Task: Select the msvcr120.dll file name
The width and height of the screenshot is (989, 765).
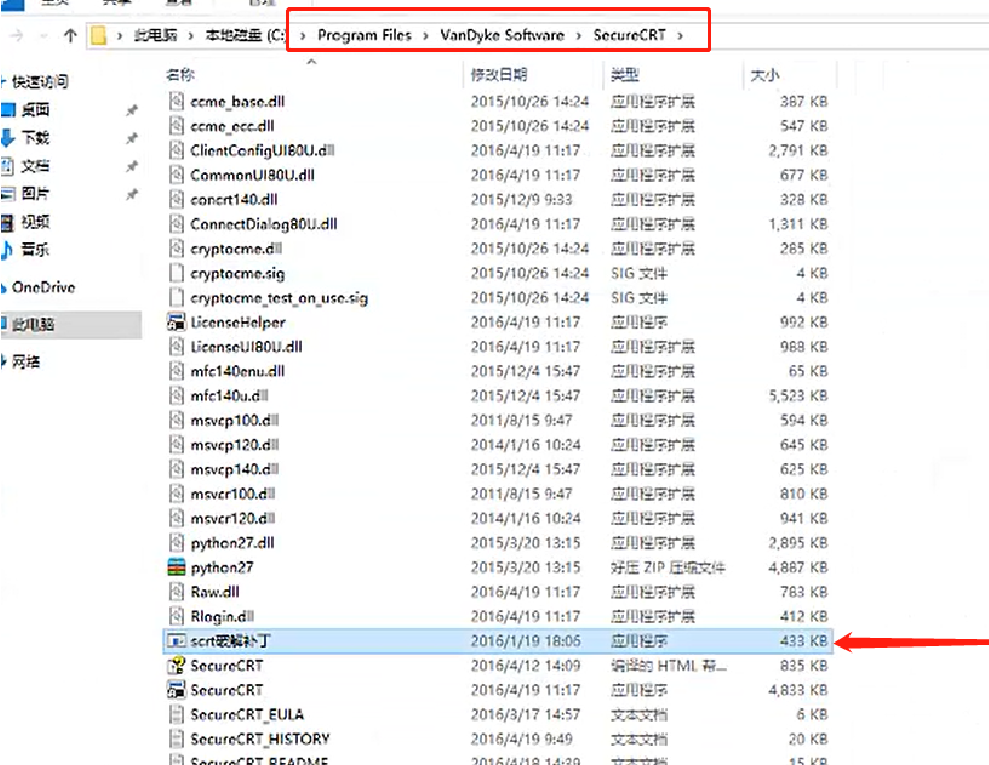Action: click(233, 518)
